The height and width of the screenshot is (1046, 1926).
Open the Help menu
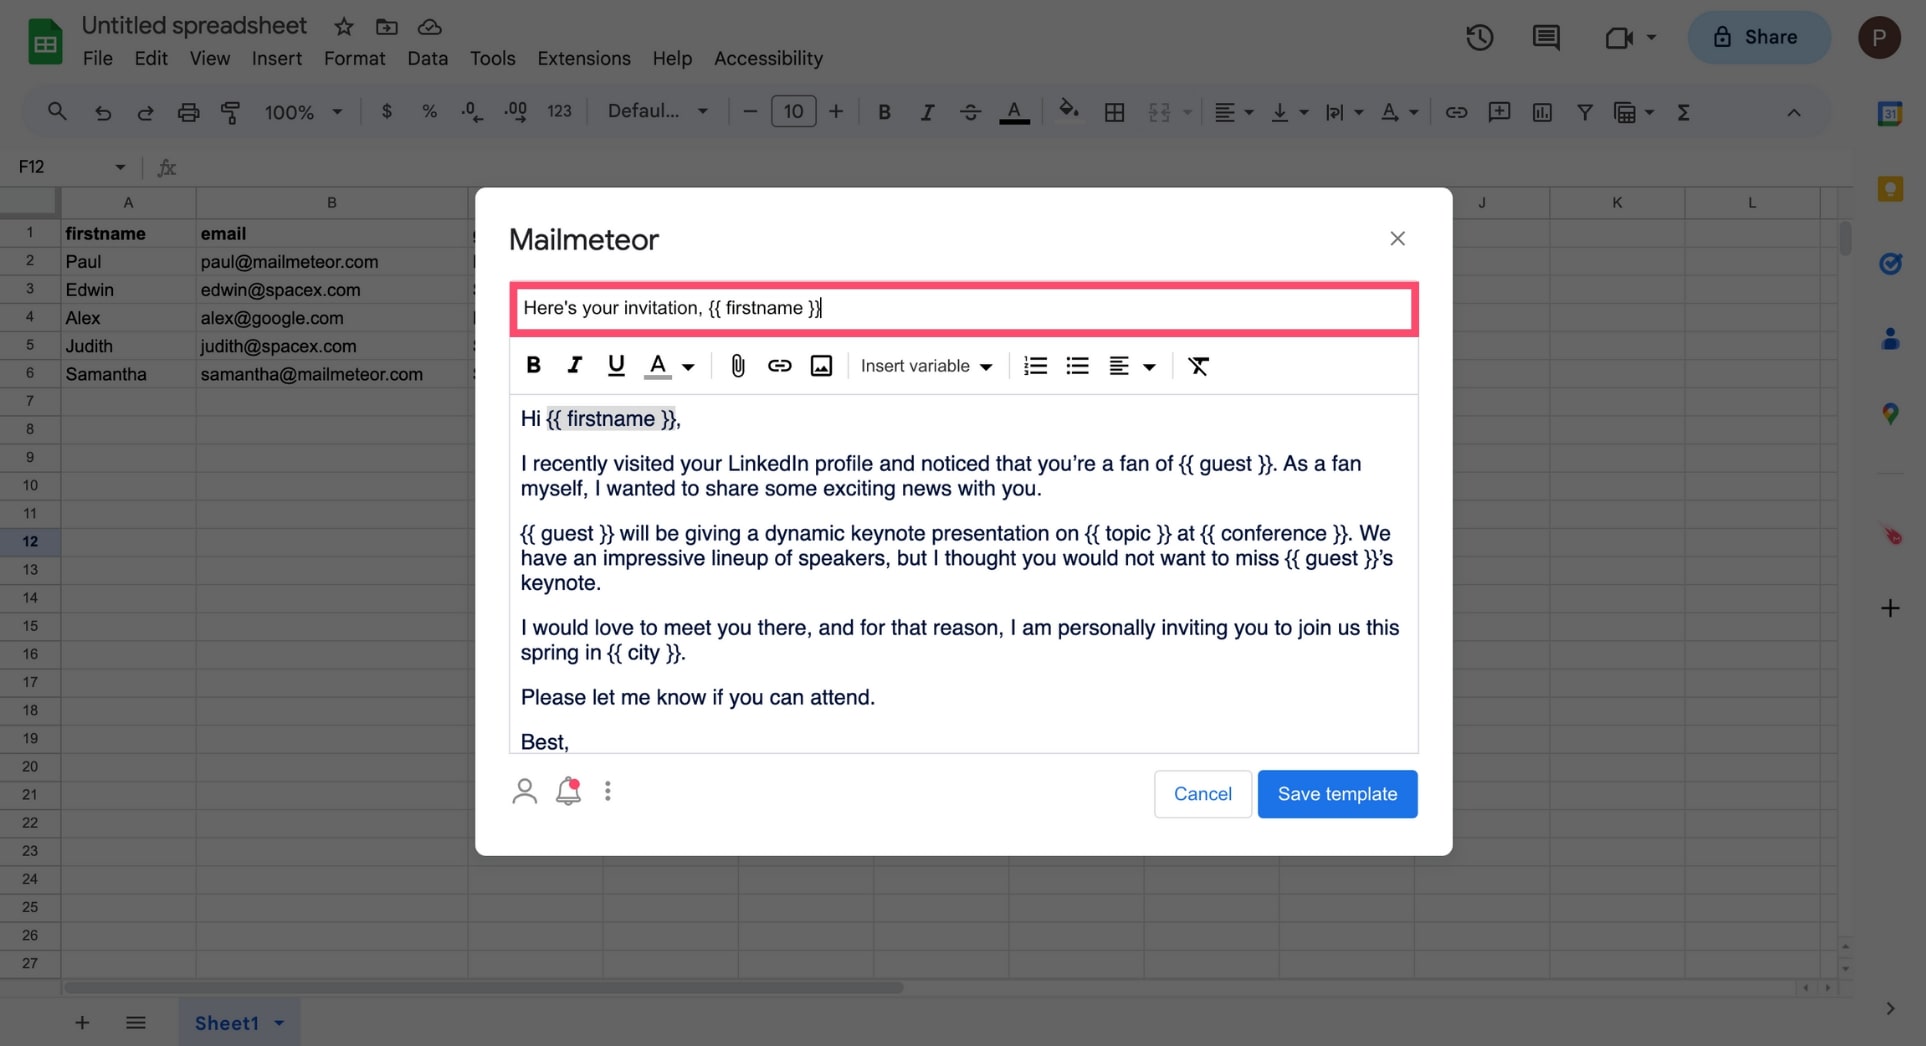click(x=672, y=58)
